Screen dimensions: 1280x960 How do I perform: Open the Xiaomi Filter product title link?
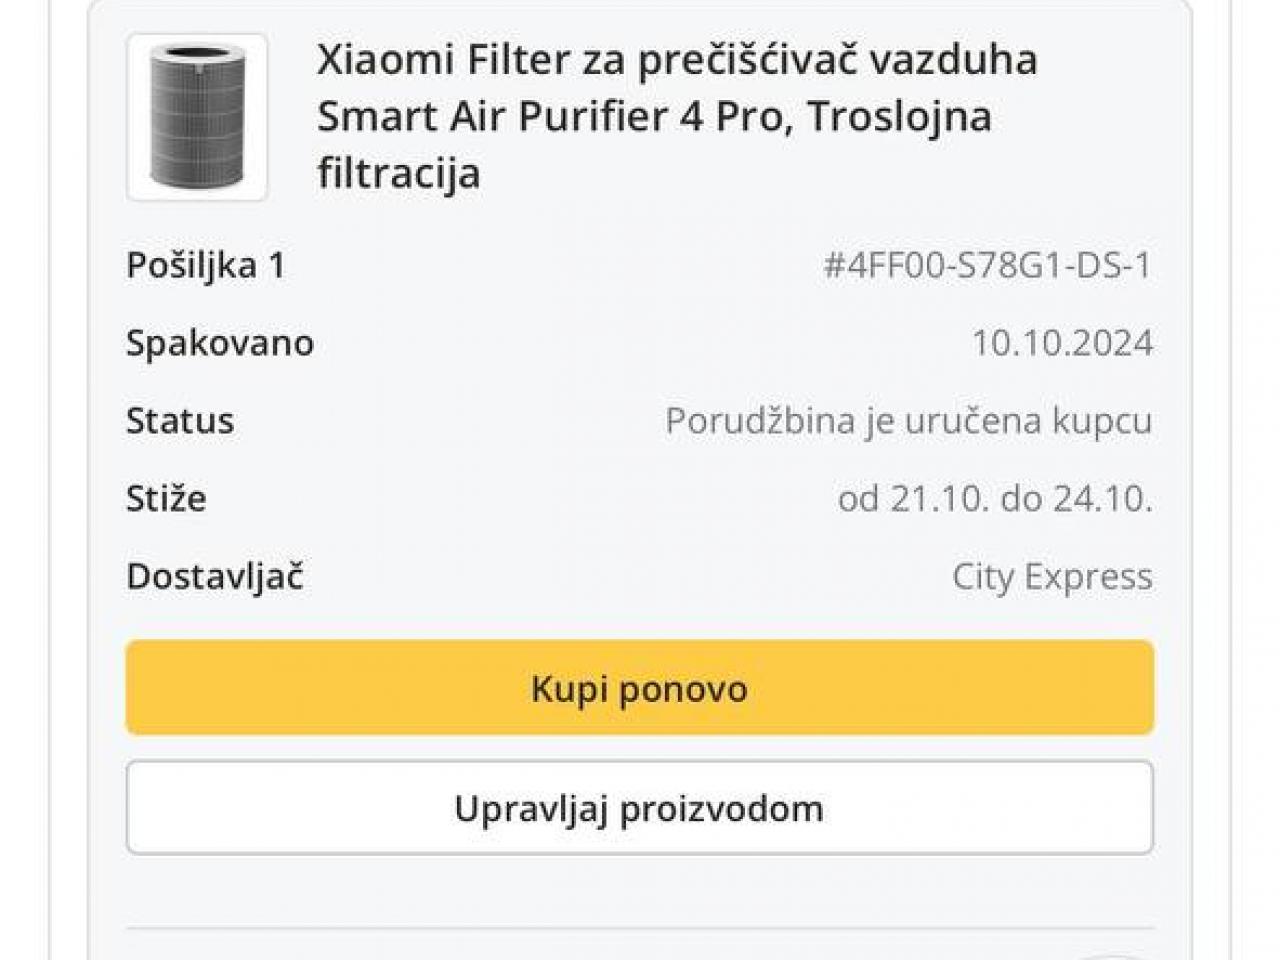click(677, 116)
